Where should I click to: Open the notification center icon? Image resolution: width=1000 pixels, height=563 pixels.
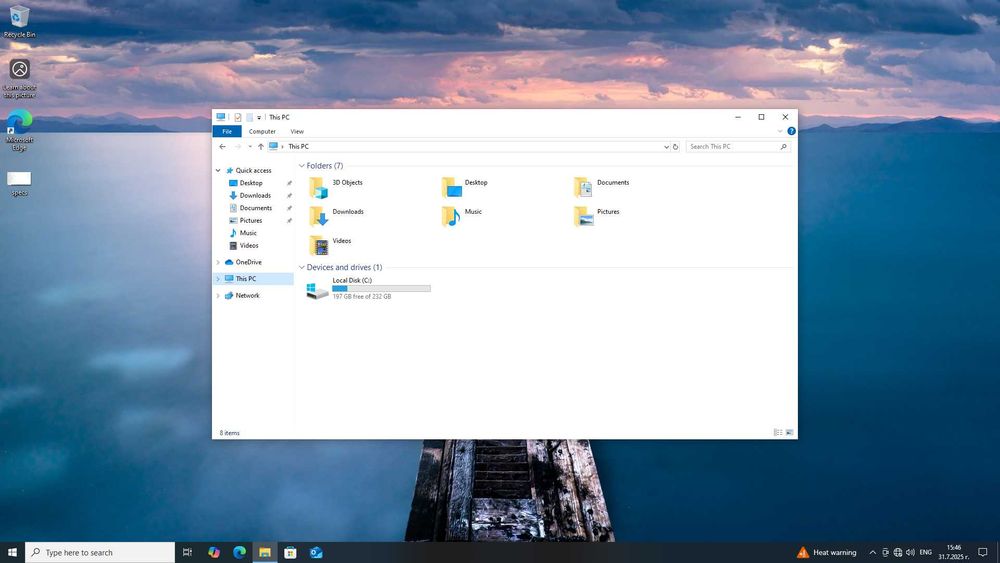click(983, 553)
